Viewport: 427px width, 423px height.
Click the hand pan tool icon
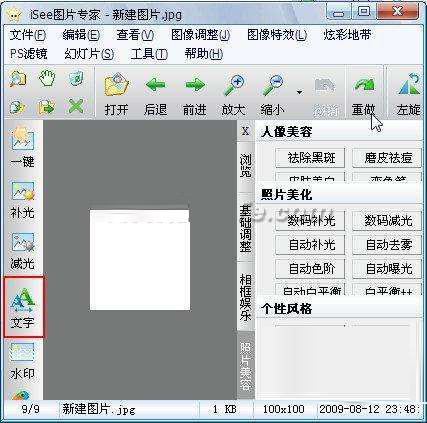click(47, 78)
